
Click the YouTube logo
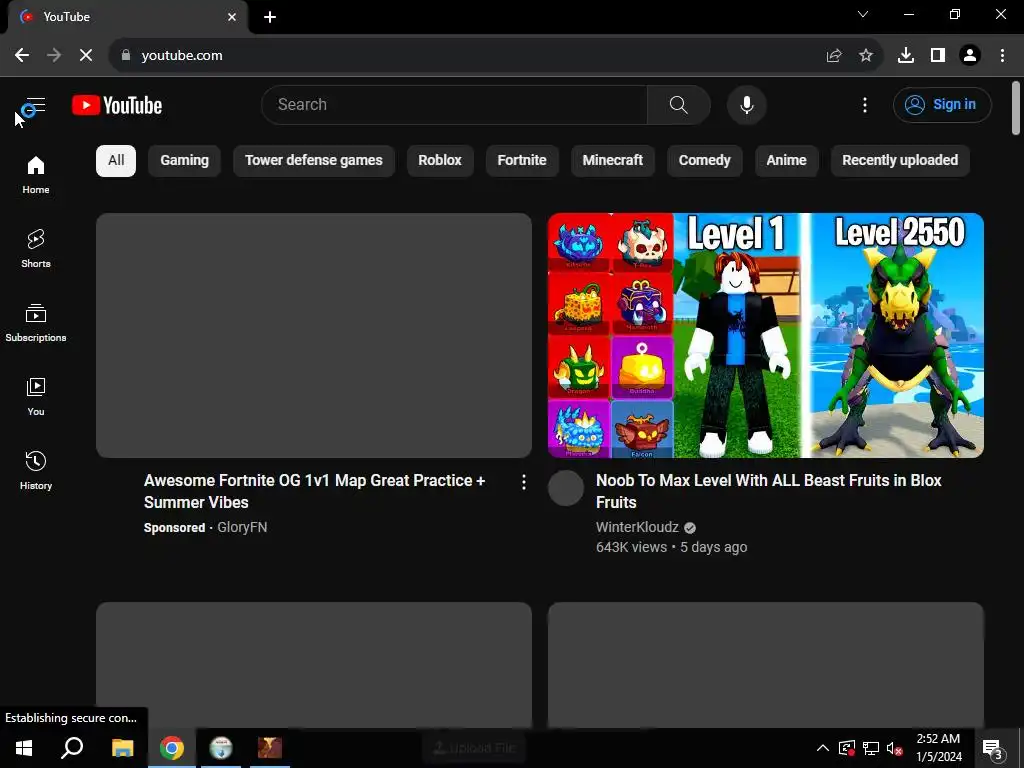(117, 105)
